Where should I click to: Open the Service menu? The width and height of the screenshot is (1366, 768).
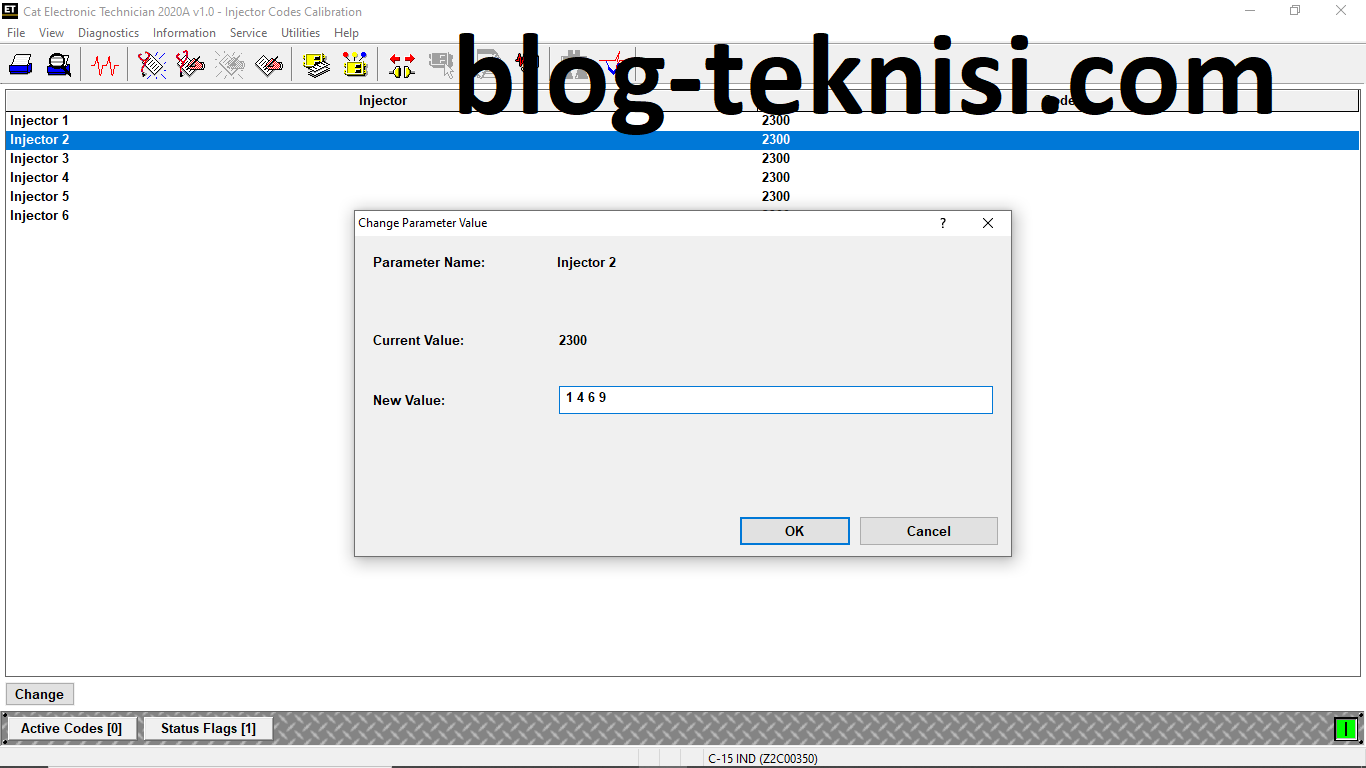pos(248,32)
